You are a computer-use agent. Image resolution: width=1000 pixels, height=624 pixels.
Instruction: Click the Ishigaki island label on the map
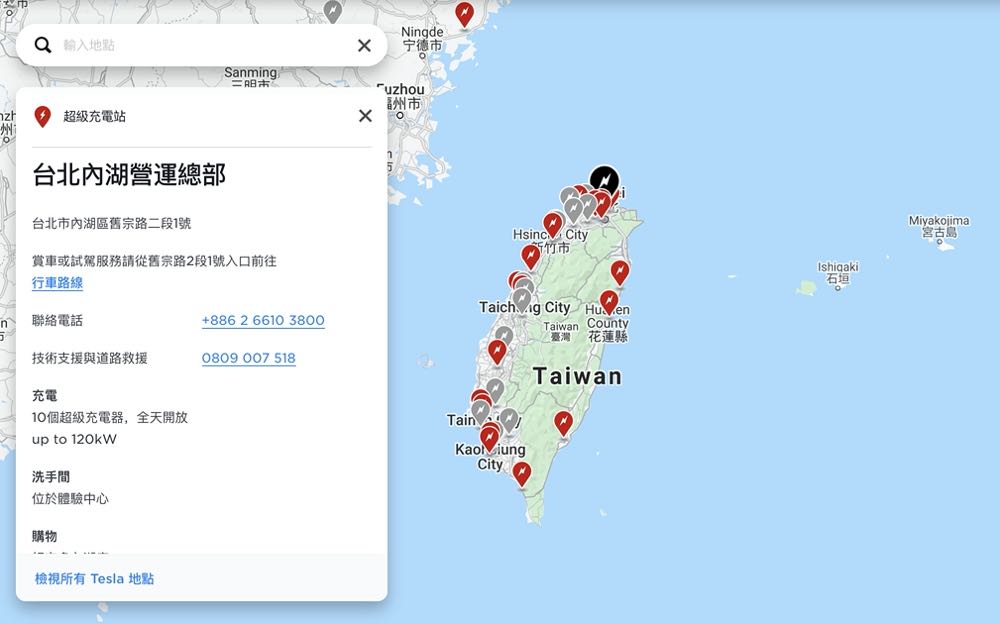coord(837,272)
